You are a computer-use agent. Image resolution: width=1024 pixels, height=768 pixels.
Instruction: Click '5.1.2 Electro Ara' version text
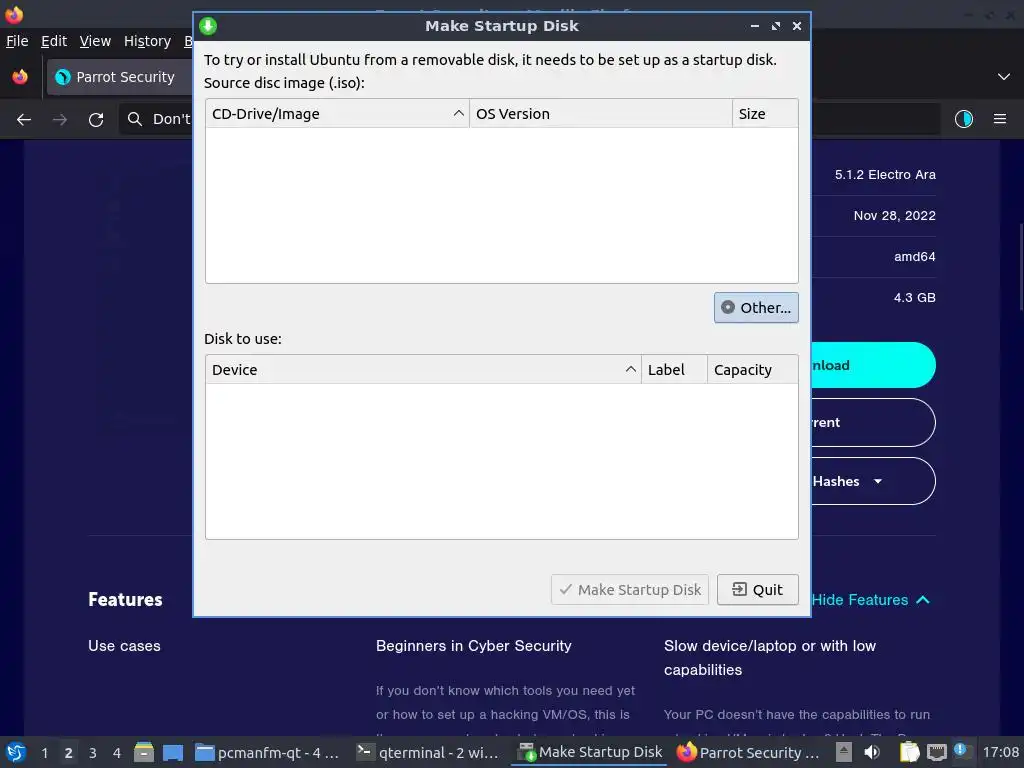pyautogui.click(x=885, y=174)
